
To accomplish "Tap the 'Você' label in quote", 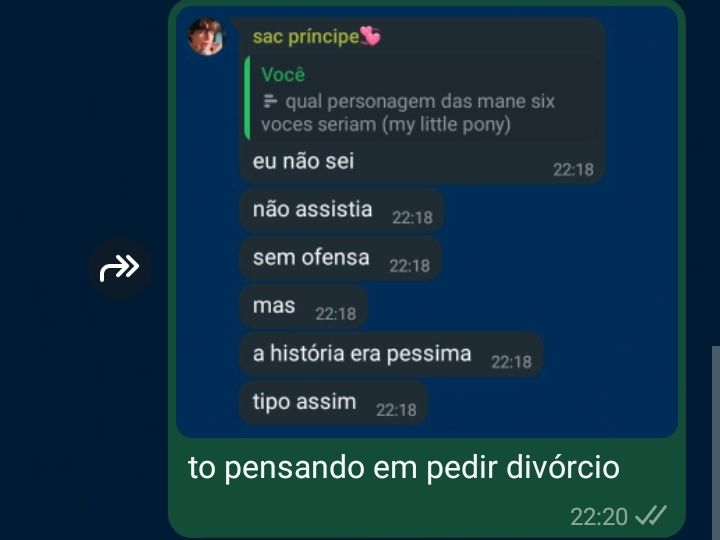I will 283,74.
